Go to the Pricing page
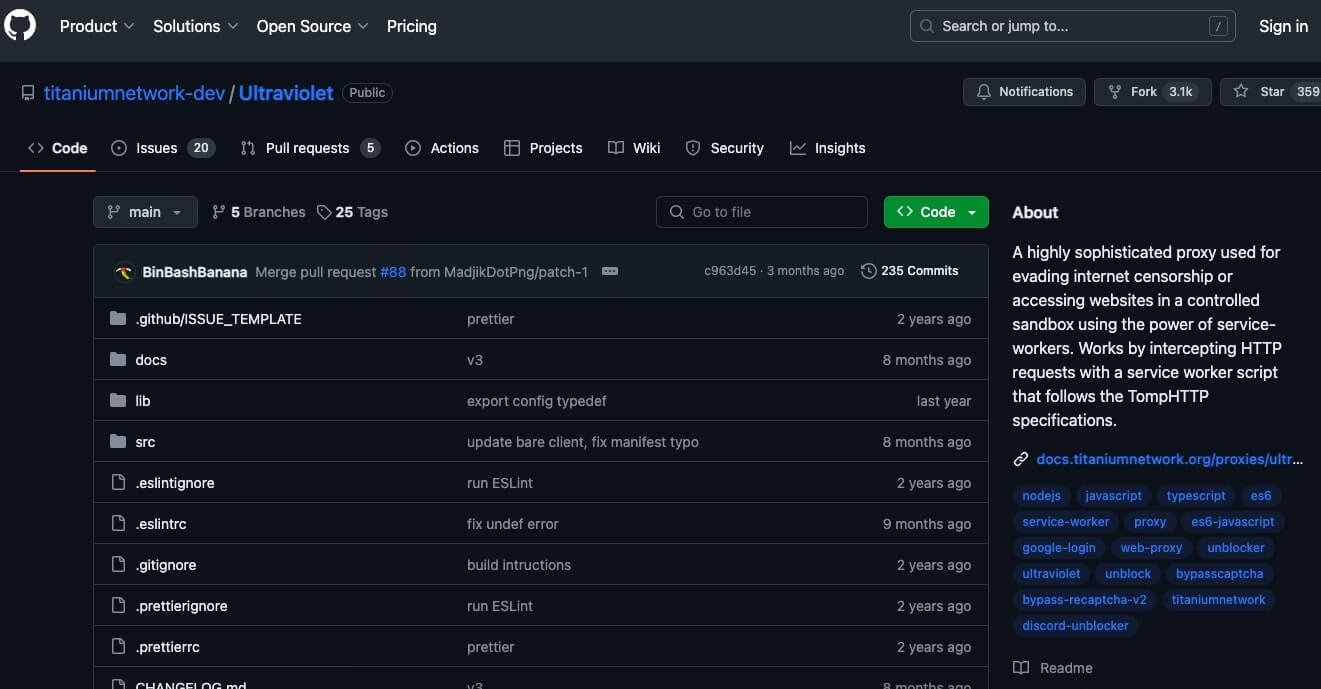Screen dimensions: 1321x689 412,26
